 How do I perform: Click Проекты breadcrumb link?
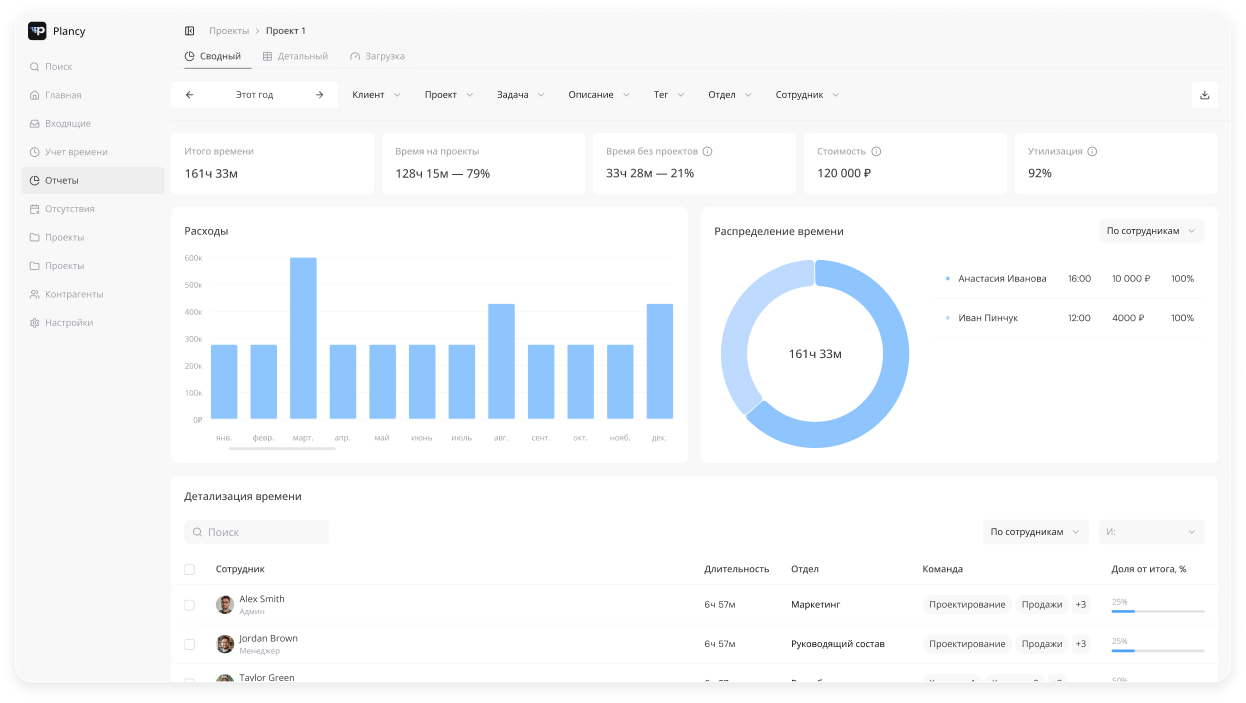click(x=229, y=31)
